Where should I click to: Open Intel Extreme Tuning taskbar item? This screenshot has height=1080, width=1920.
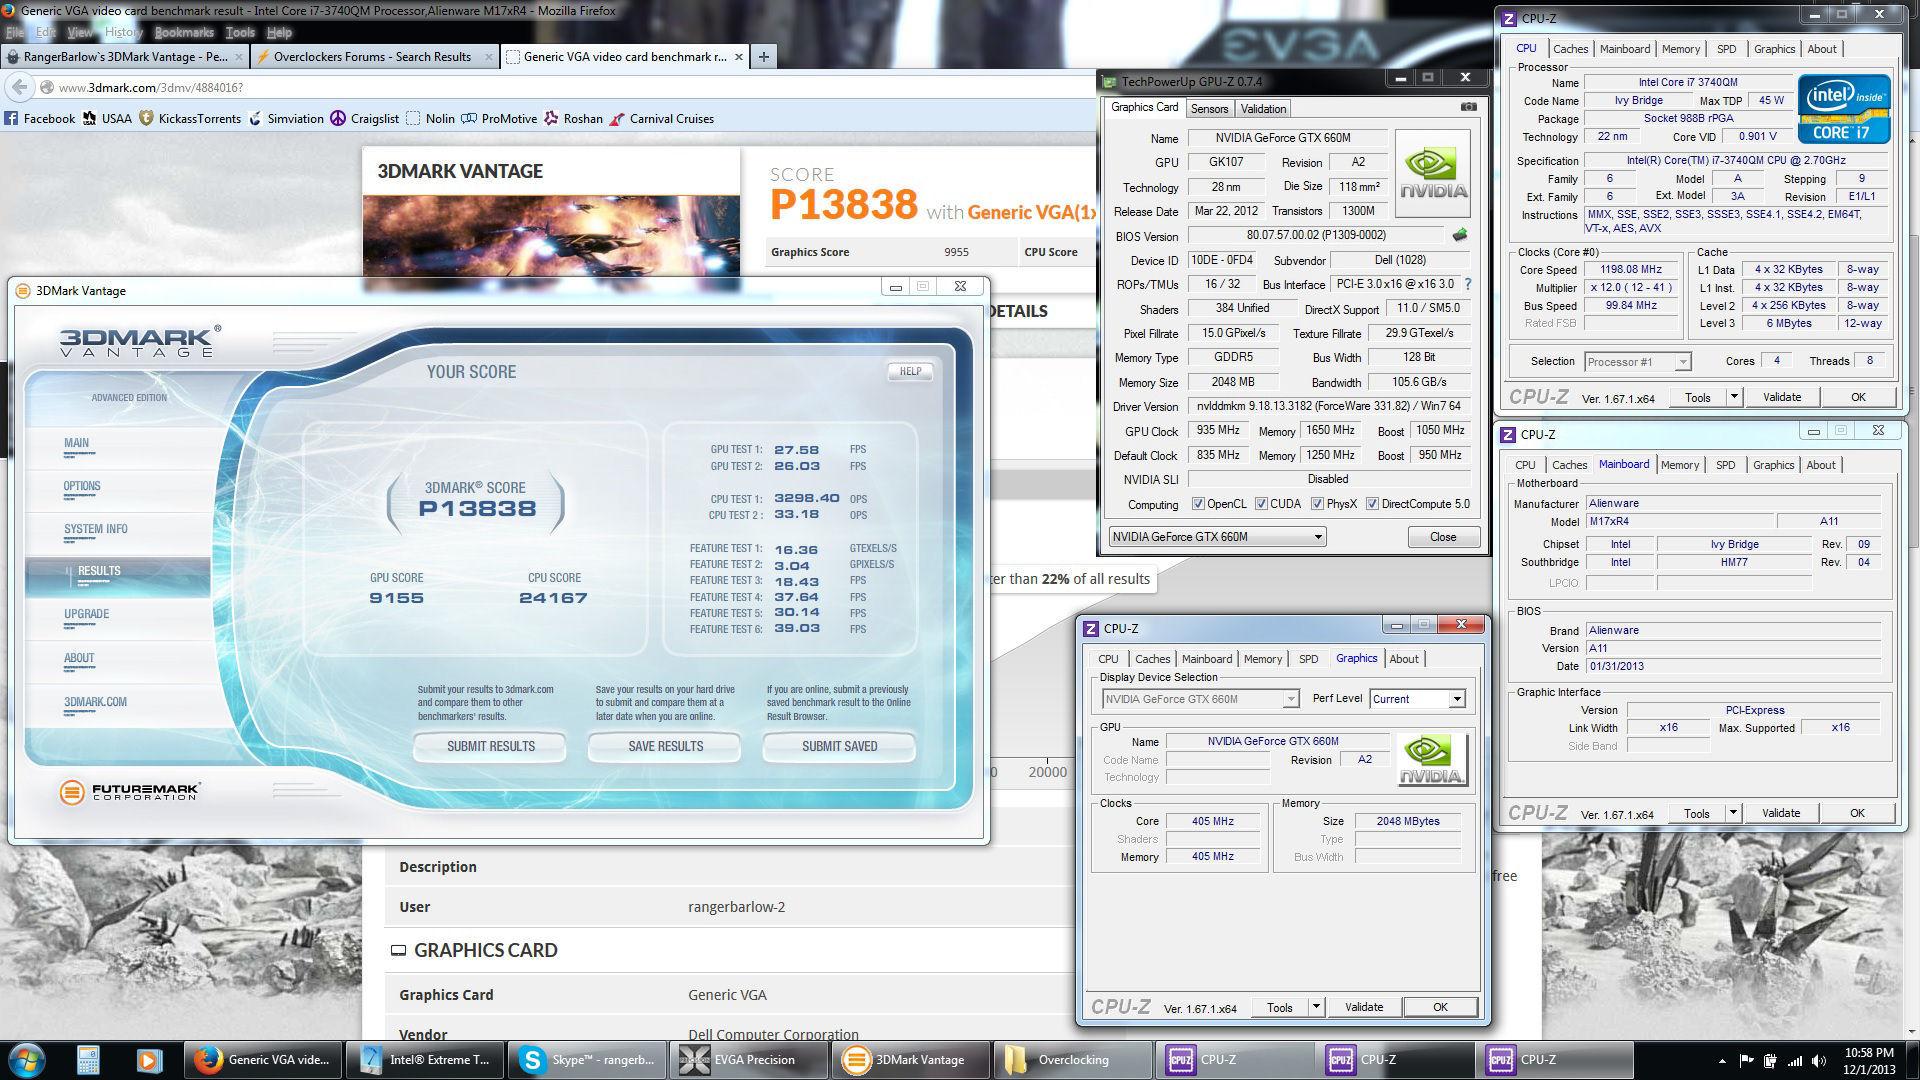pos(425,1060)
